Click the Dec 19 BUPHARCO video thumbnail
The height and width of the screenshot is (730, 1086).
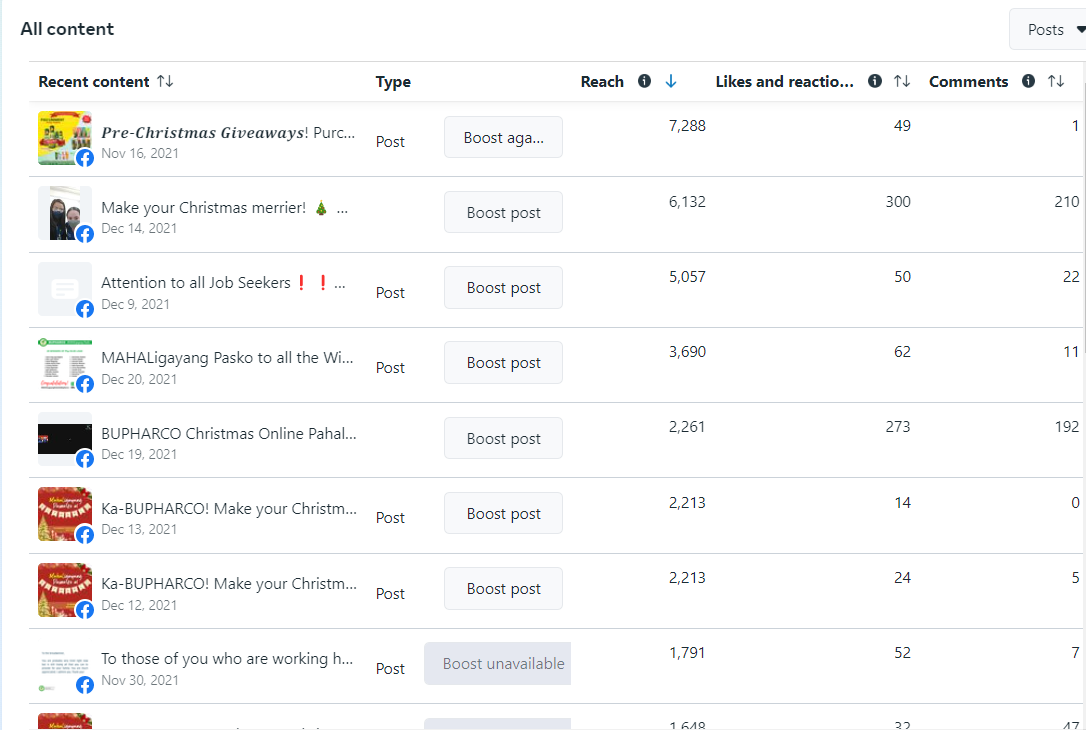[x=65, y=438]
